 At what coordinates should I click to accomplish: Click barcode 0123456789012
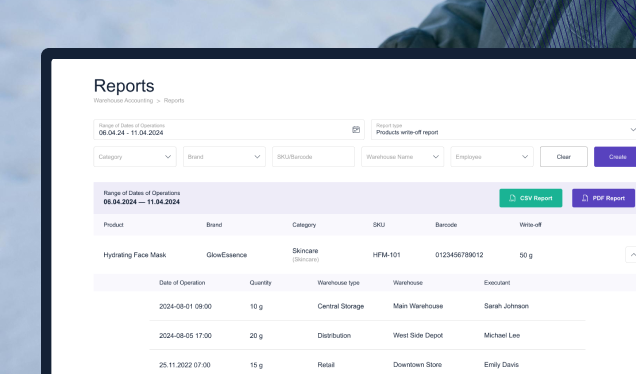459,255
